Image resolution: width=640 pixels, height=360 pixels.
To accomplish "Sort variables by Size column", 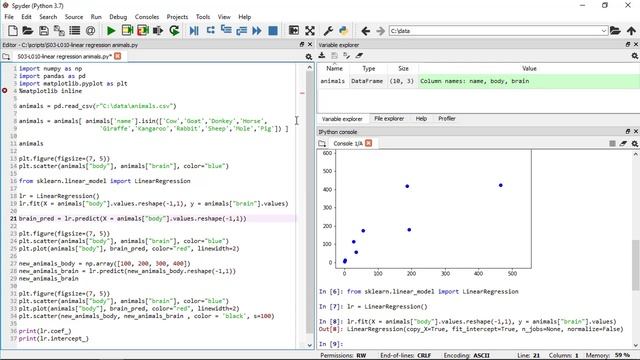I will 403,69.
